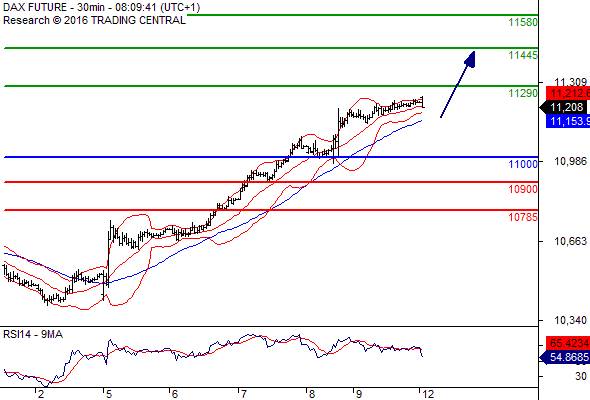Viewport: 590px width, 400px height.
Task: Click date label 9 on time axis
Action: click(359, 394)
